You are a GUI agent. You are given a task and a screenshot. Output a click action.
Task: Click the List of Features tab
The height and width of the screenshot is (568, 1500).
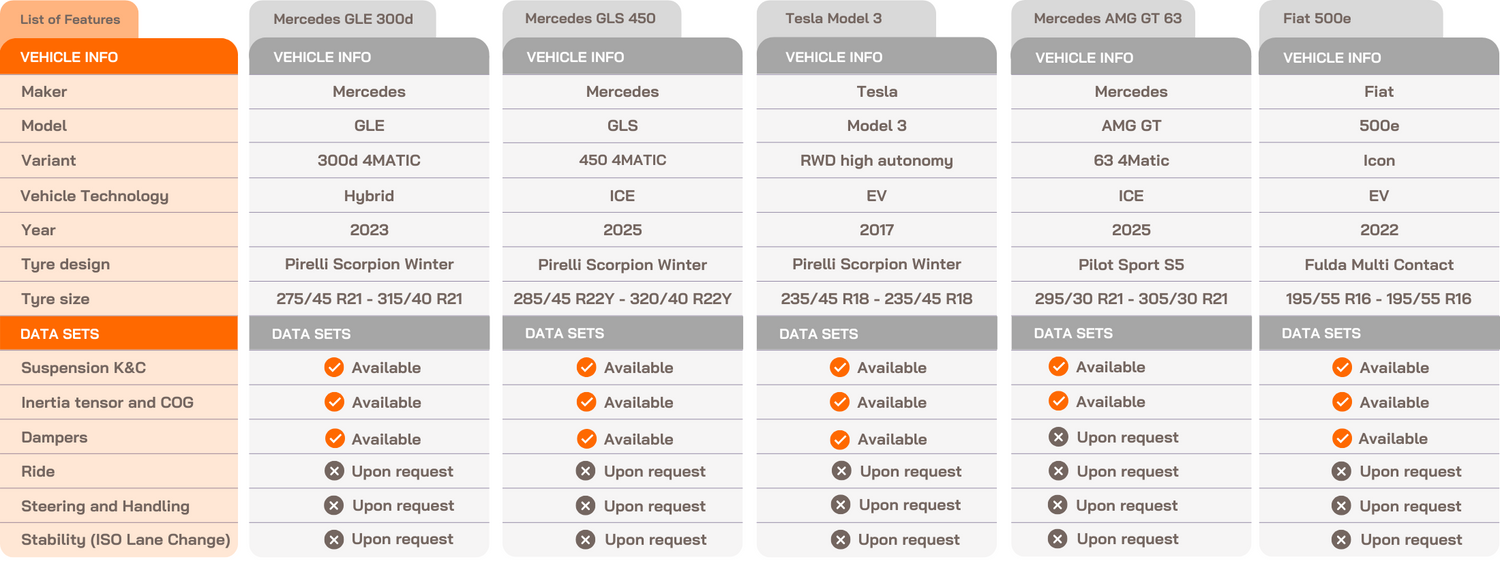tap(70, 19)
